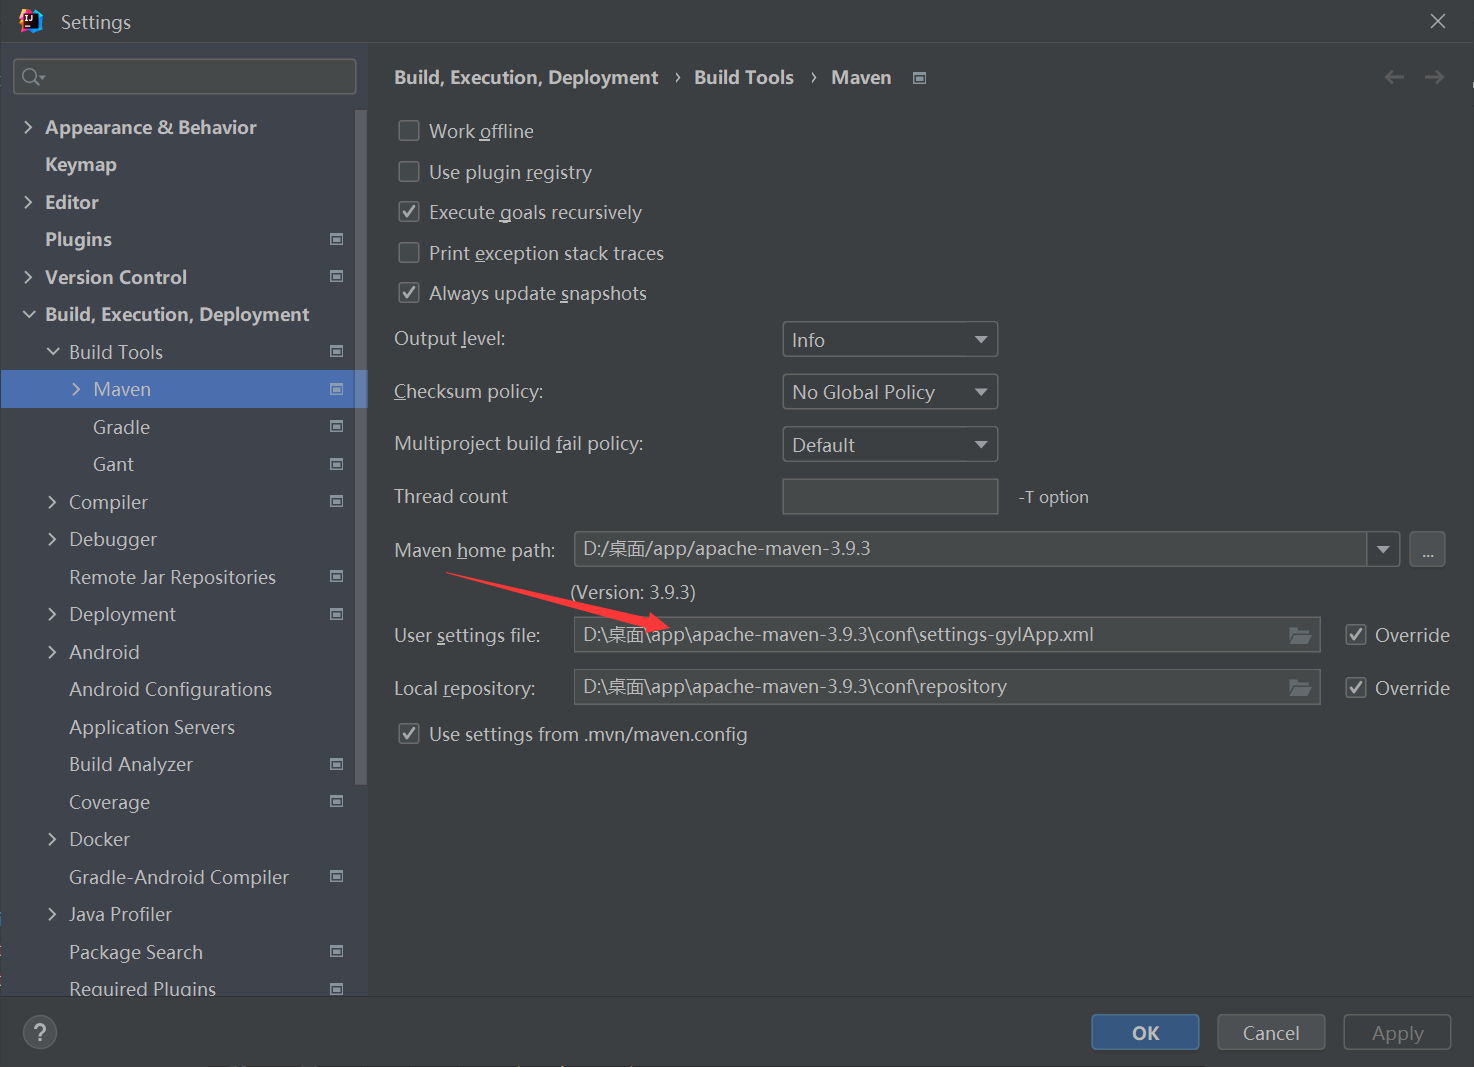This screenshot has width=1474, height=1067.
Task: Close the Settings dialog
Action: click(x=1438, y=21)
